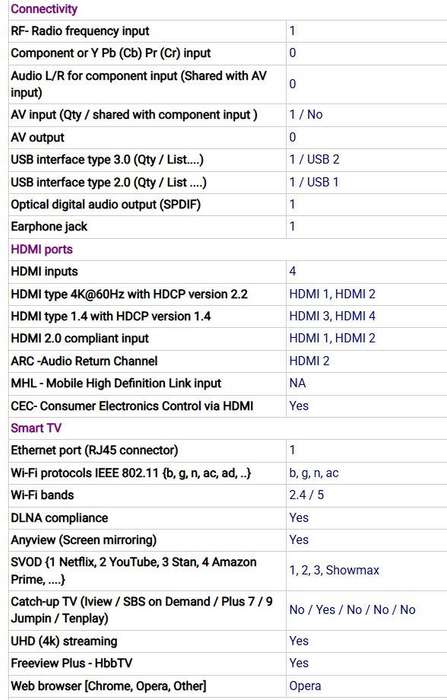Click the CEC- Consumer Electronics Control label
The image size is (447, 700).
132,406
